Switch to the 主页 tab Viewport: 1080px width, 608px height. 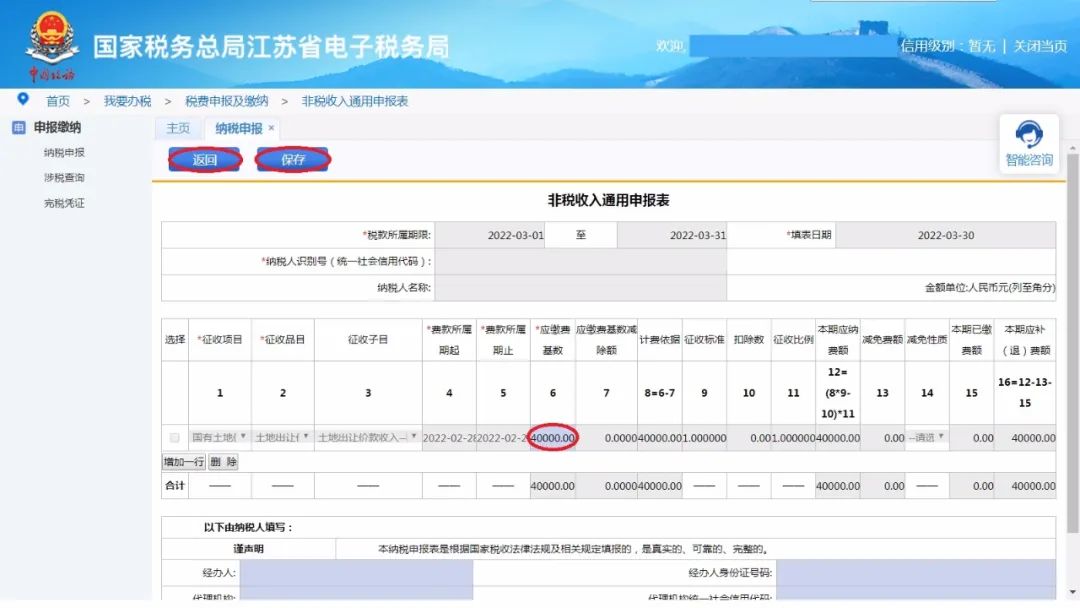tap(178, 128)
